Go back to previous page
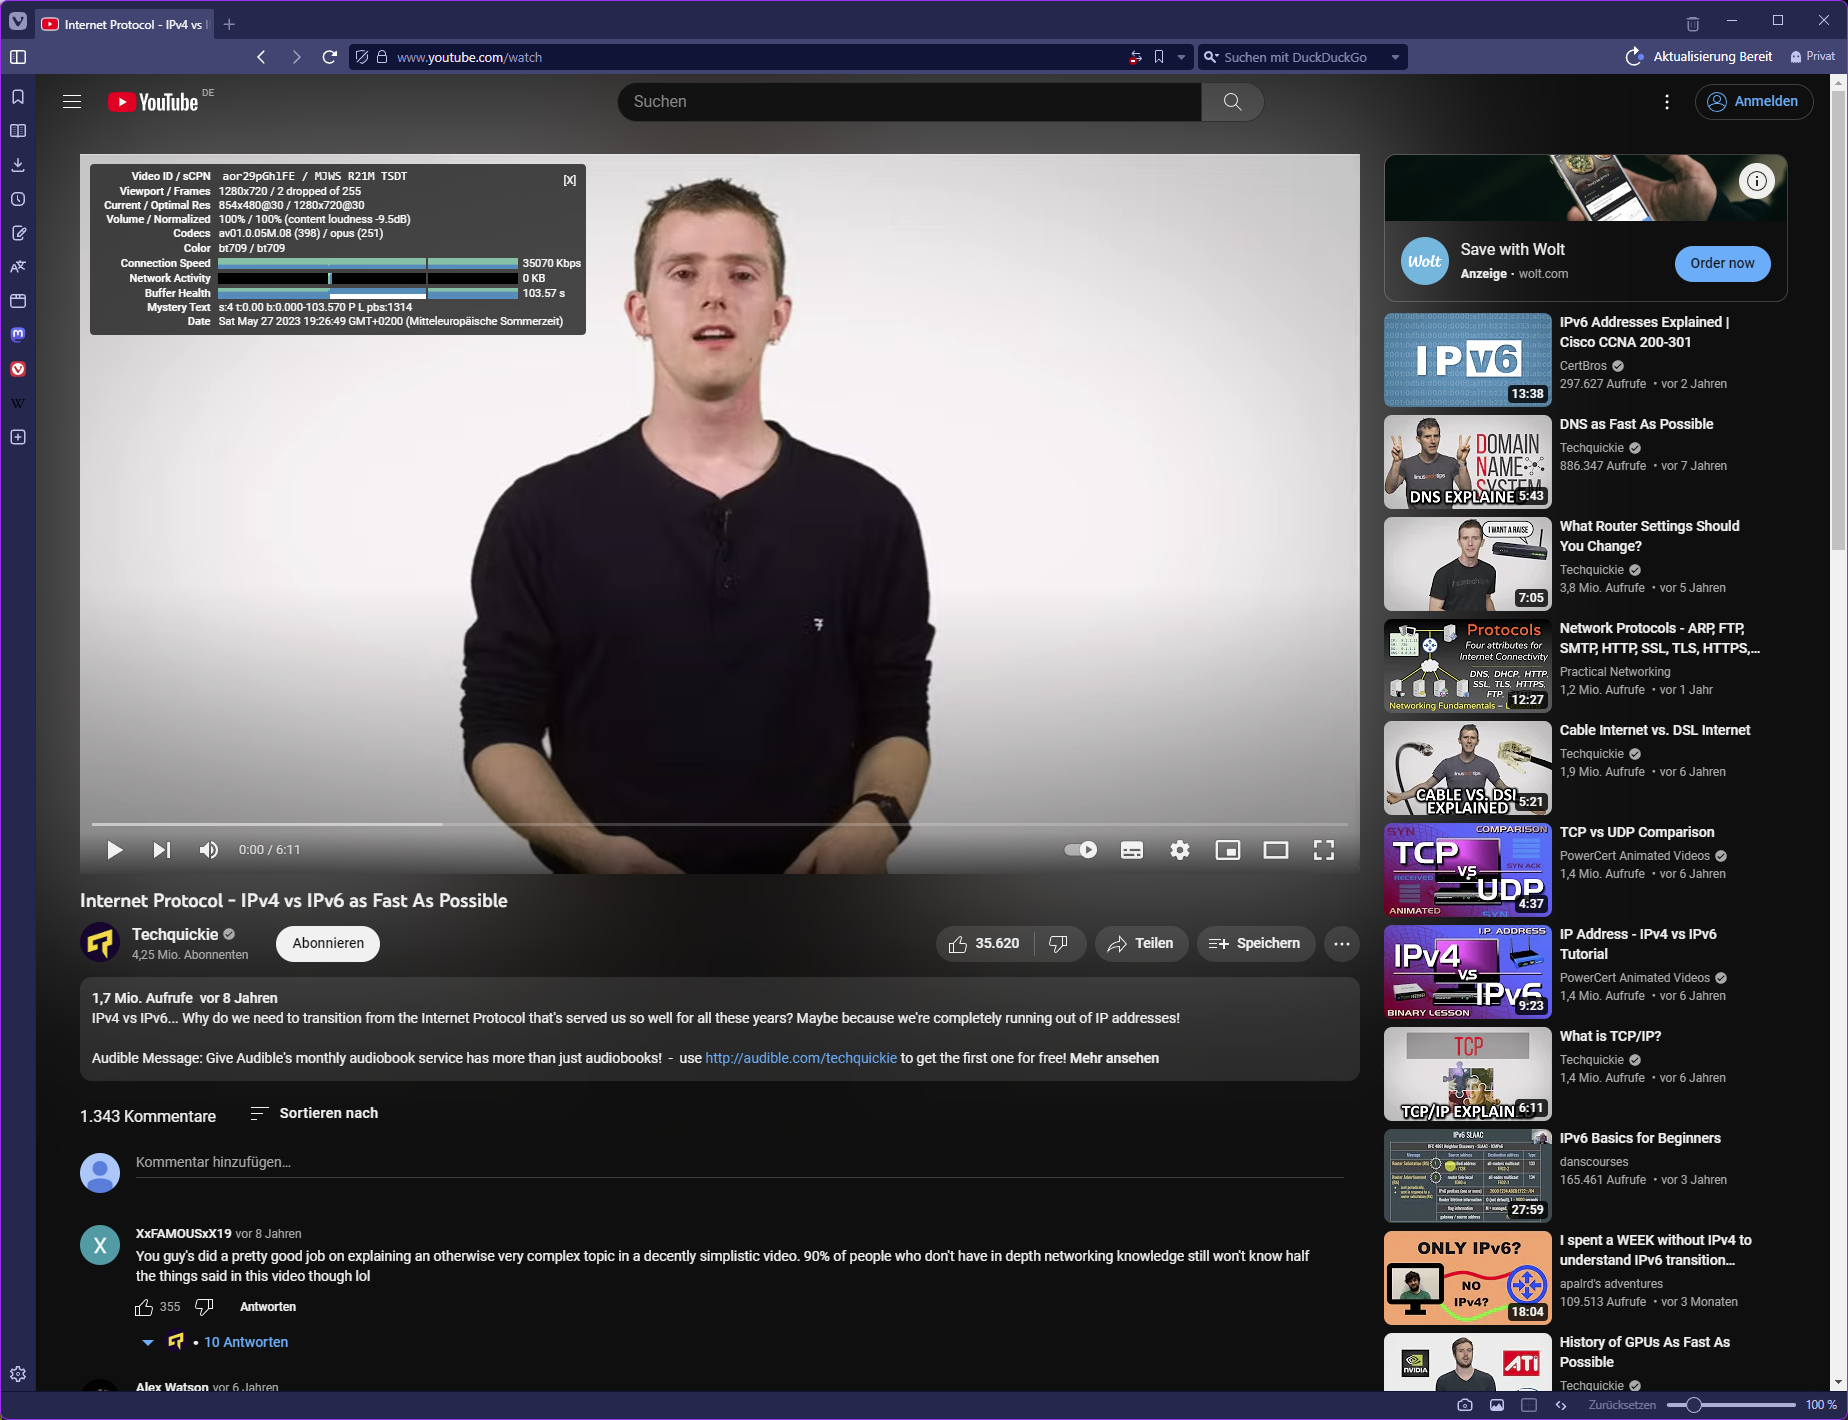This screenshot has height=1420, width=1848. (262, 57)
